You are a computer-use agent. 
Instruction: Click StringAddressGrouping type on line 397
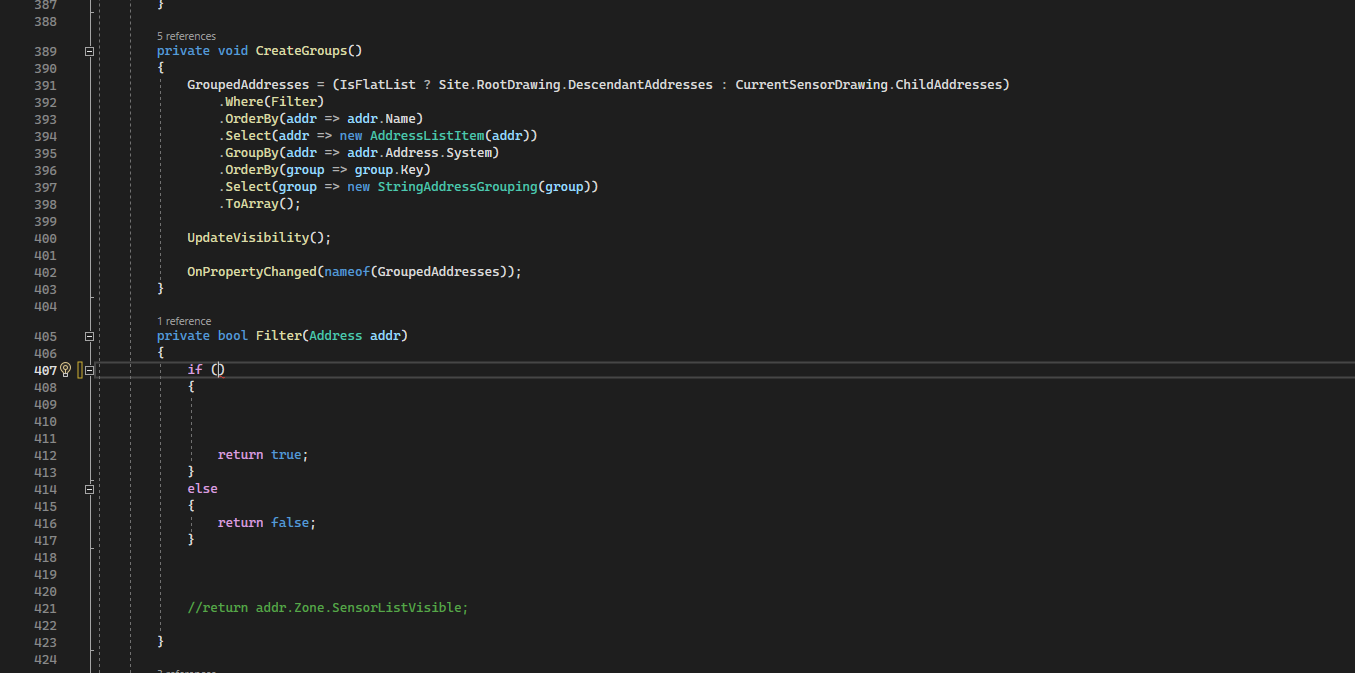[x=457, y=187]
